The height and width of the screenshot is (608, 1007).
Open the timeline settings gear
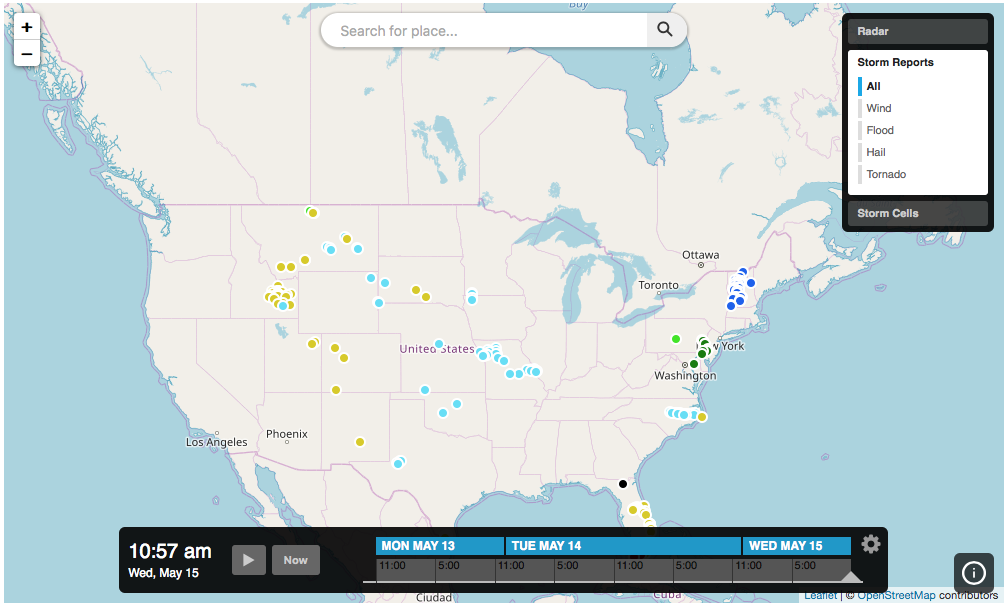pyautogui.click(x=870, y=544)
